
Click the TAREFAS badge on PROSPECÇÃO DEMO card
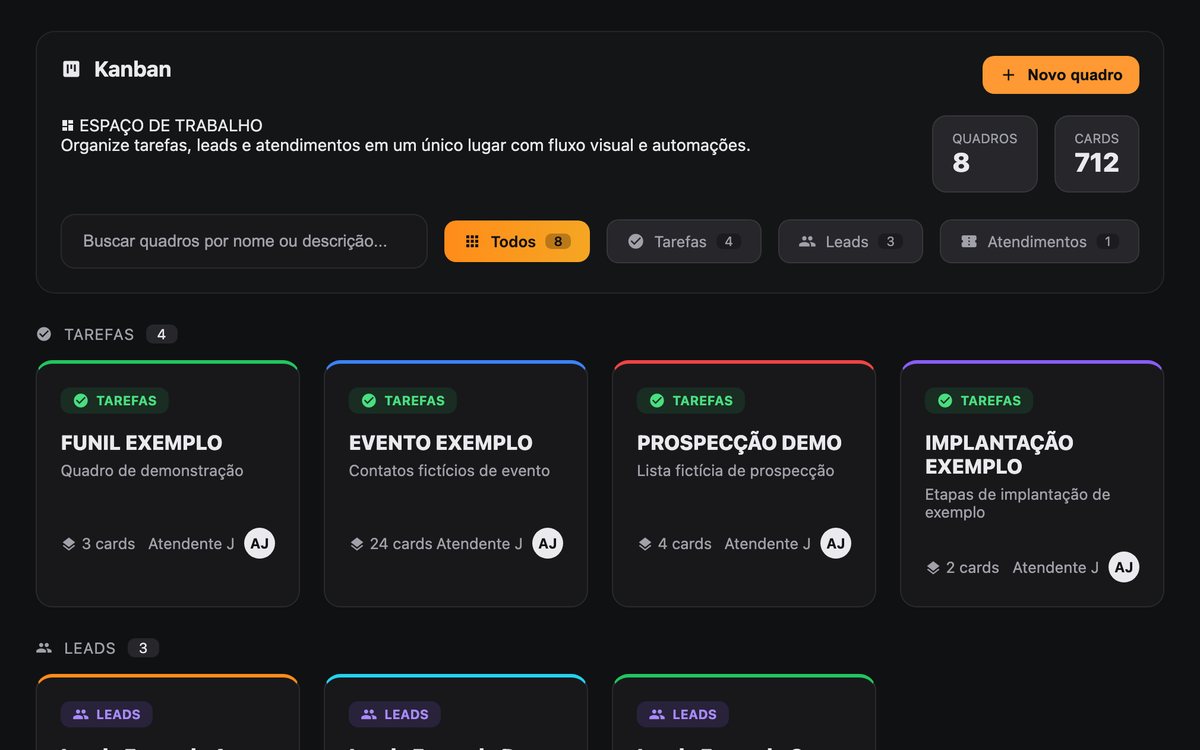click(x=691, y=400)
